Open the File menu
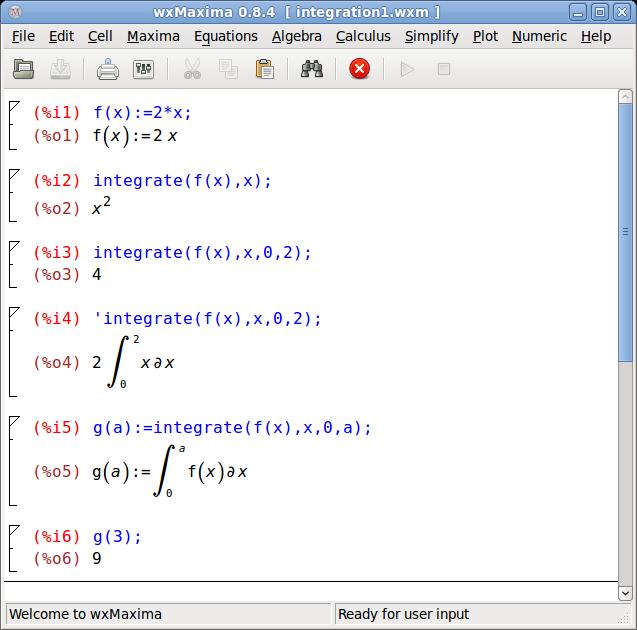Image resolution: width=637 pixels, height=630 pixels. [23, 36]
